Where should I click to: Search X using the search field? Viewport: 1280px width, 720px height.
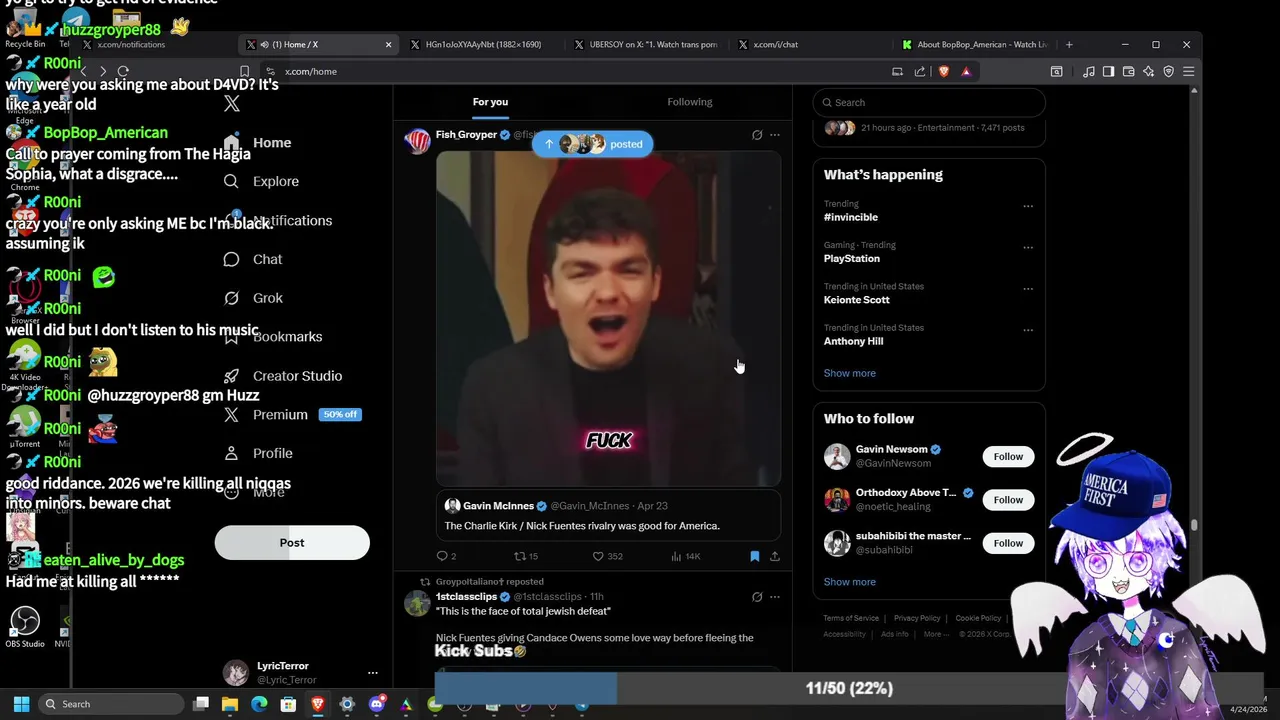click(929, 102)
